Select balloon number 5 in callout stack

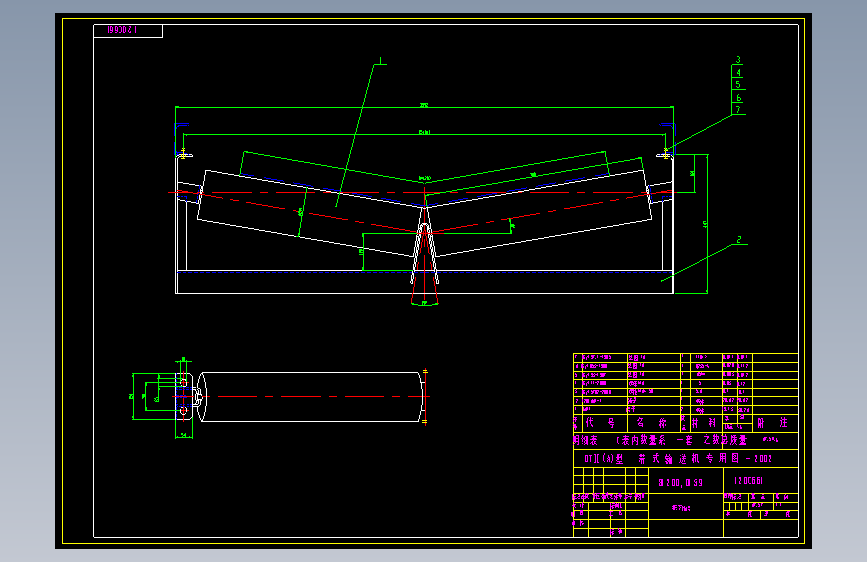(738, 85)
